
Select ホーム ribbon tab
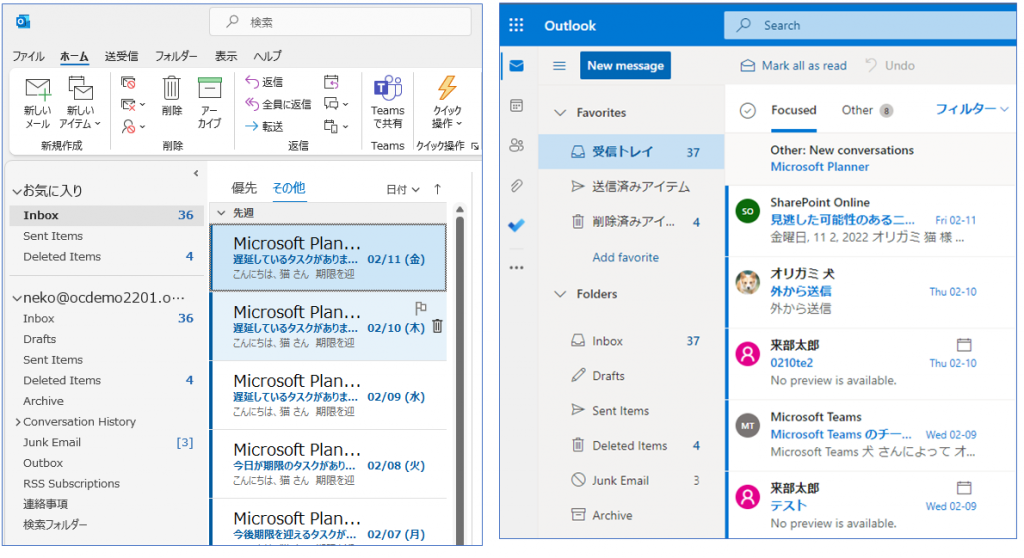tap(74, 56)
